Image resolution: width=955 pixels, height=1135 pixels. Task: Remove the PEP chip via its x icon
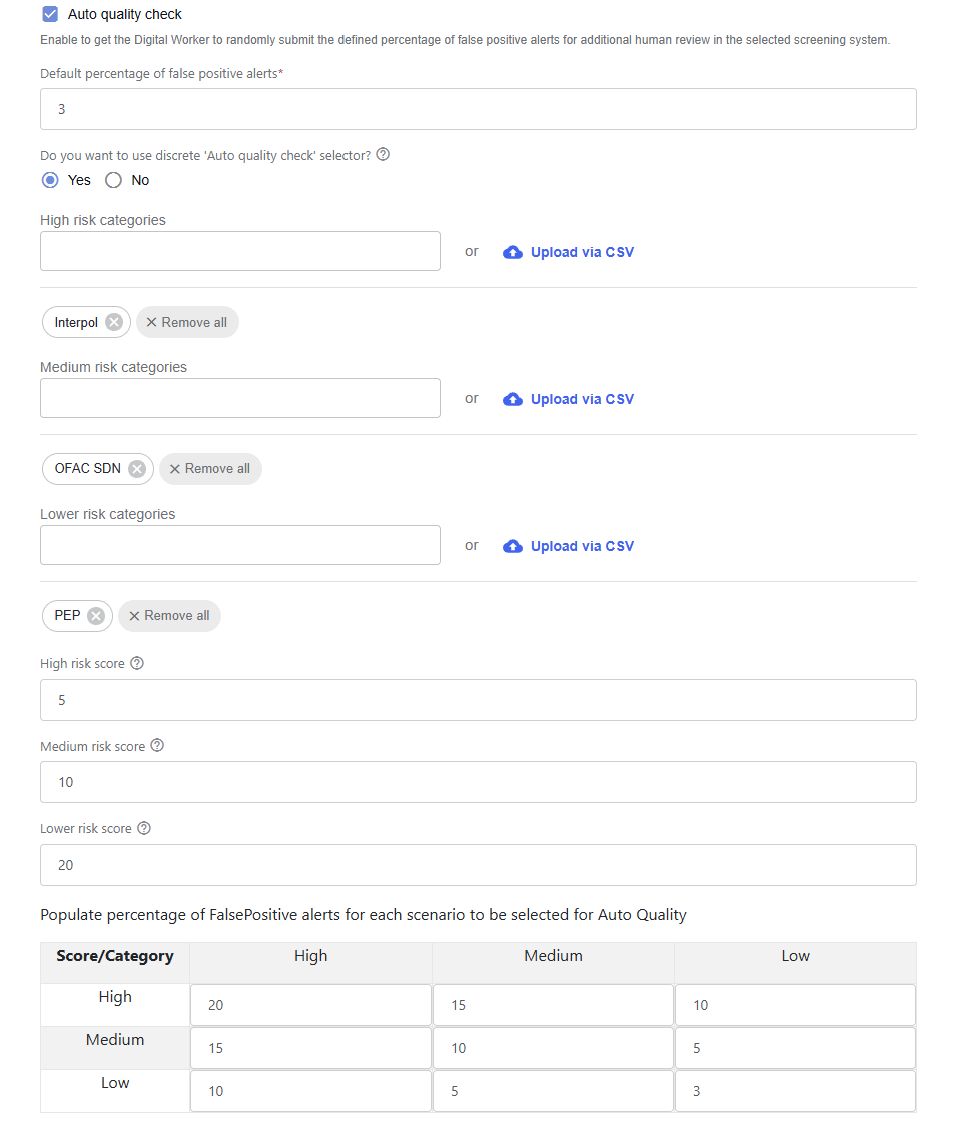[x=96, y=616]
